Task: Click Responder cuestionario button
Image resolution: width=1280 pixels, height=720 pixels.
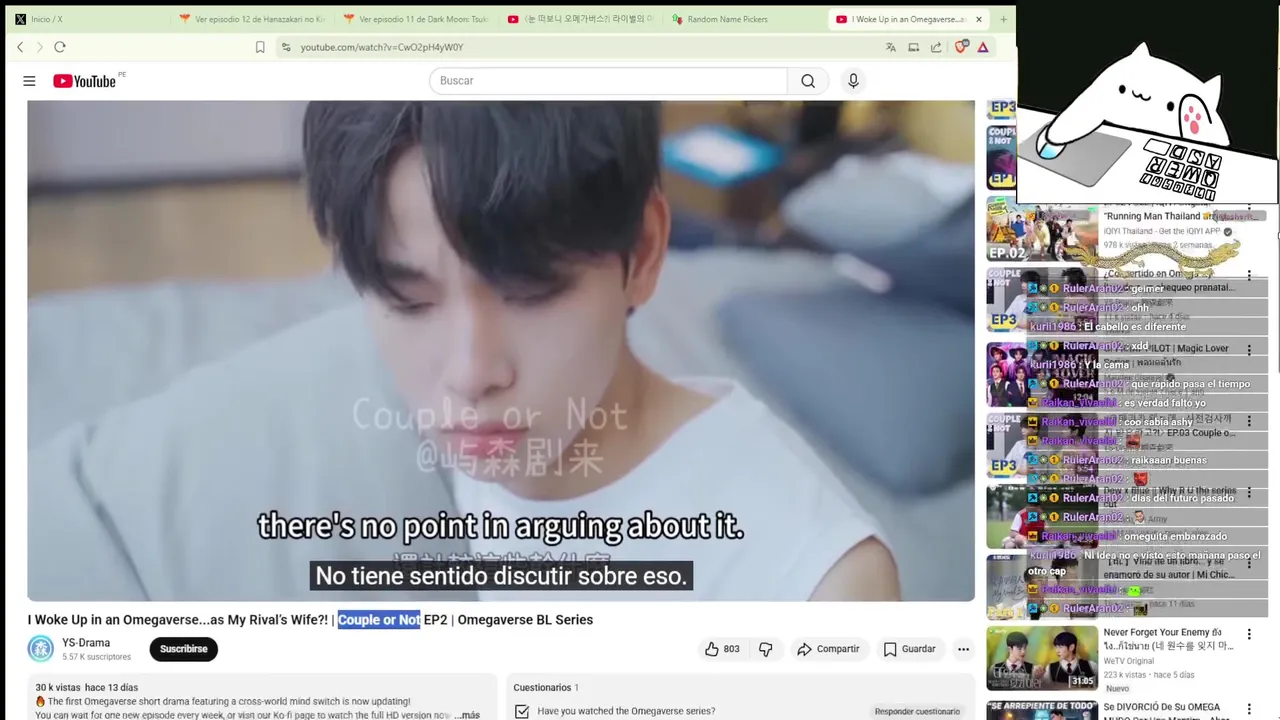Action: pyautogui.click(x=917, y=712)
